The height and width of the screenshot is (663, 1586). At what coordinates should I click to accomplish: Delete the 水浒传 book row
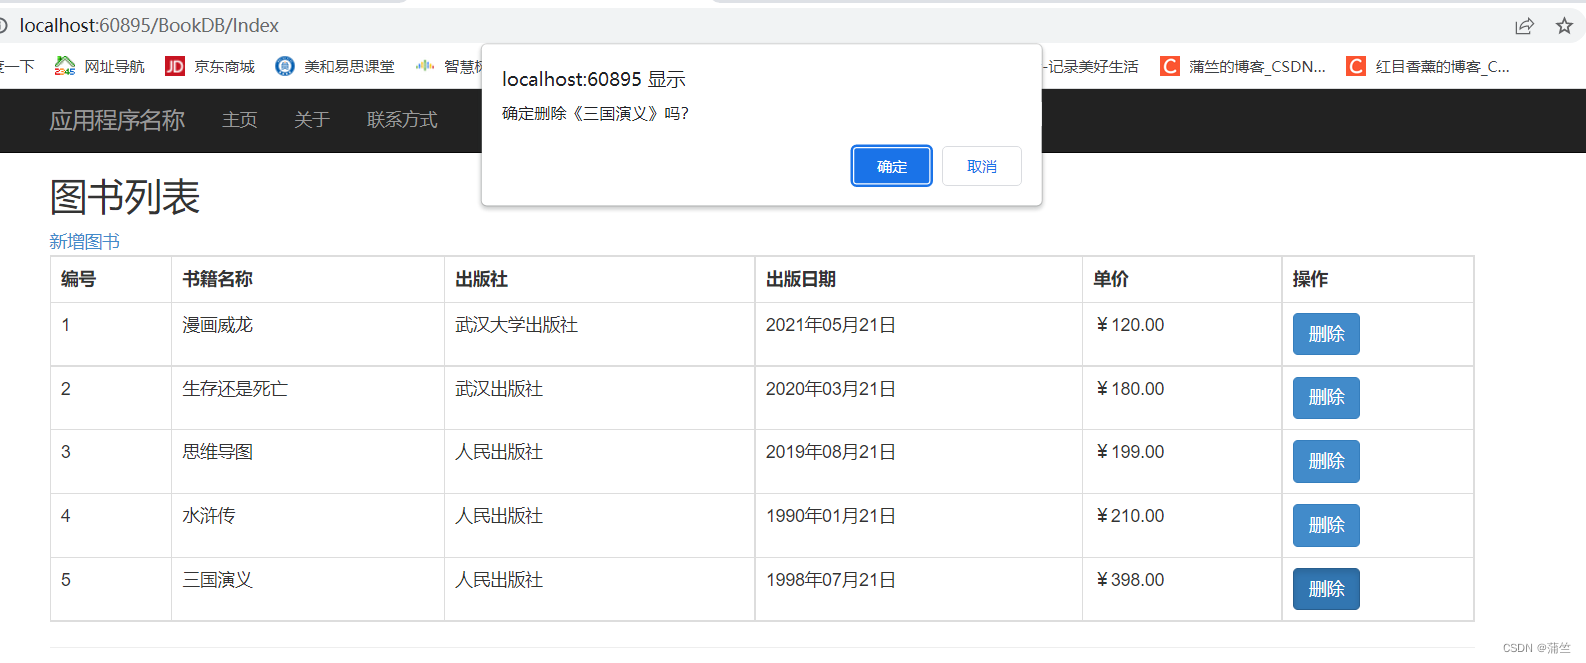(x=1326, y=525)
